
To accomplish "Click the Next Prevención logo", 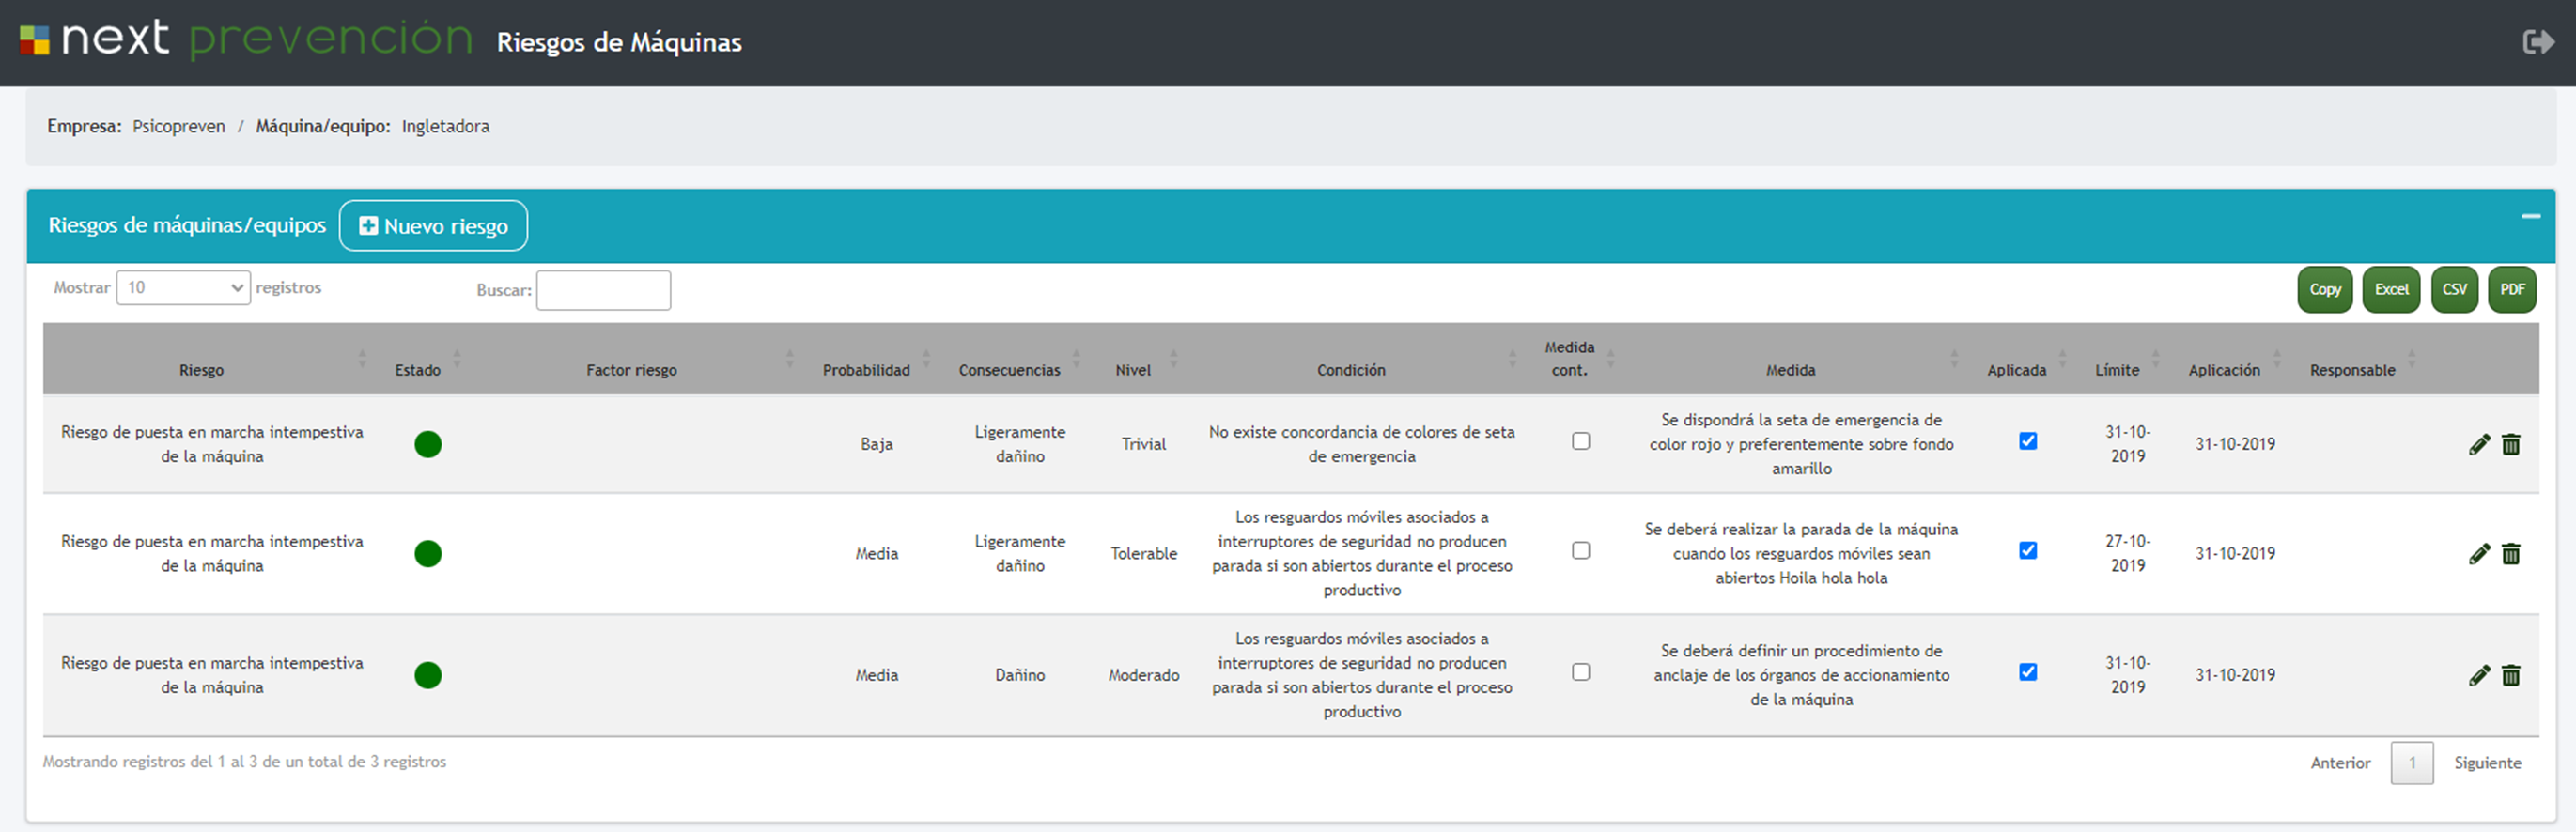I will click(246, 40).
